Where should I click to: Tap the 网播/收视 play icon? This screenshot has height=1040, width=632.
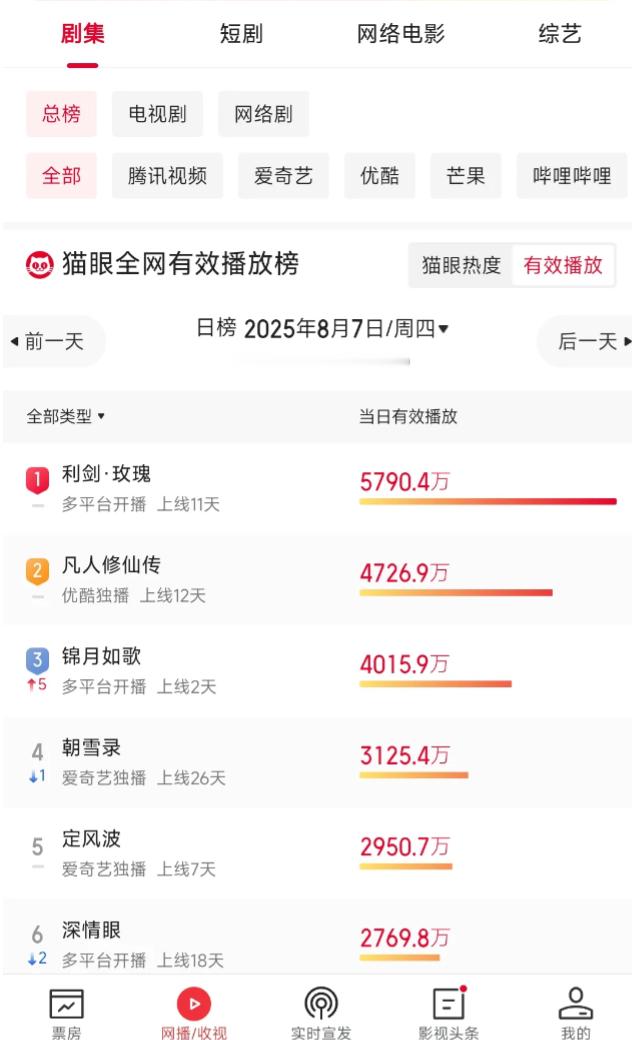pyautogui.click(x=194, y=1004)
